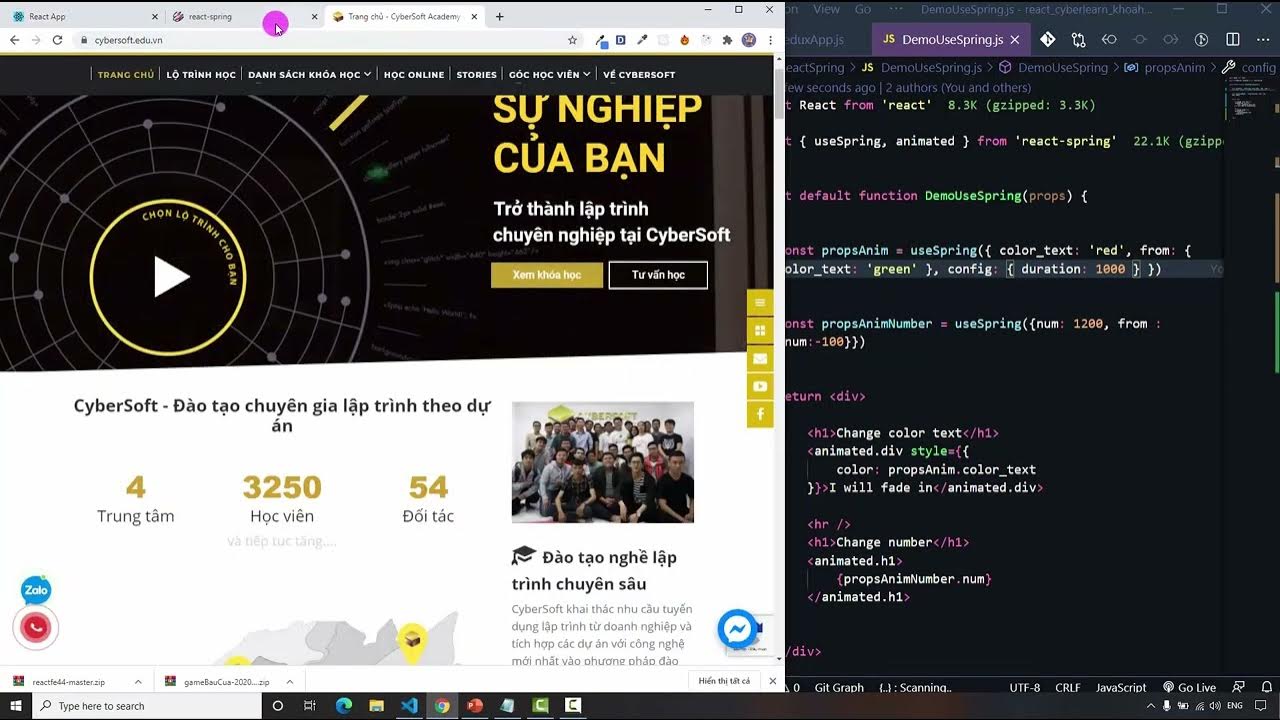Click the yellow YouTube sidebar icon
The image size is (1280, 720).
(x=760, y=386)
